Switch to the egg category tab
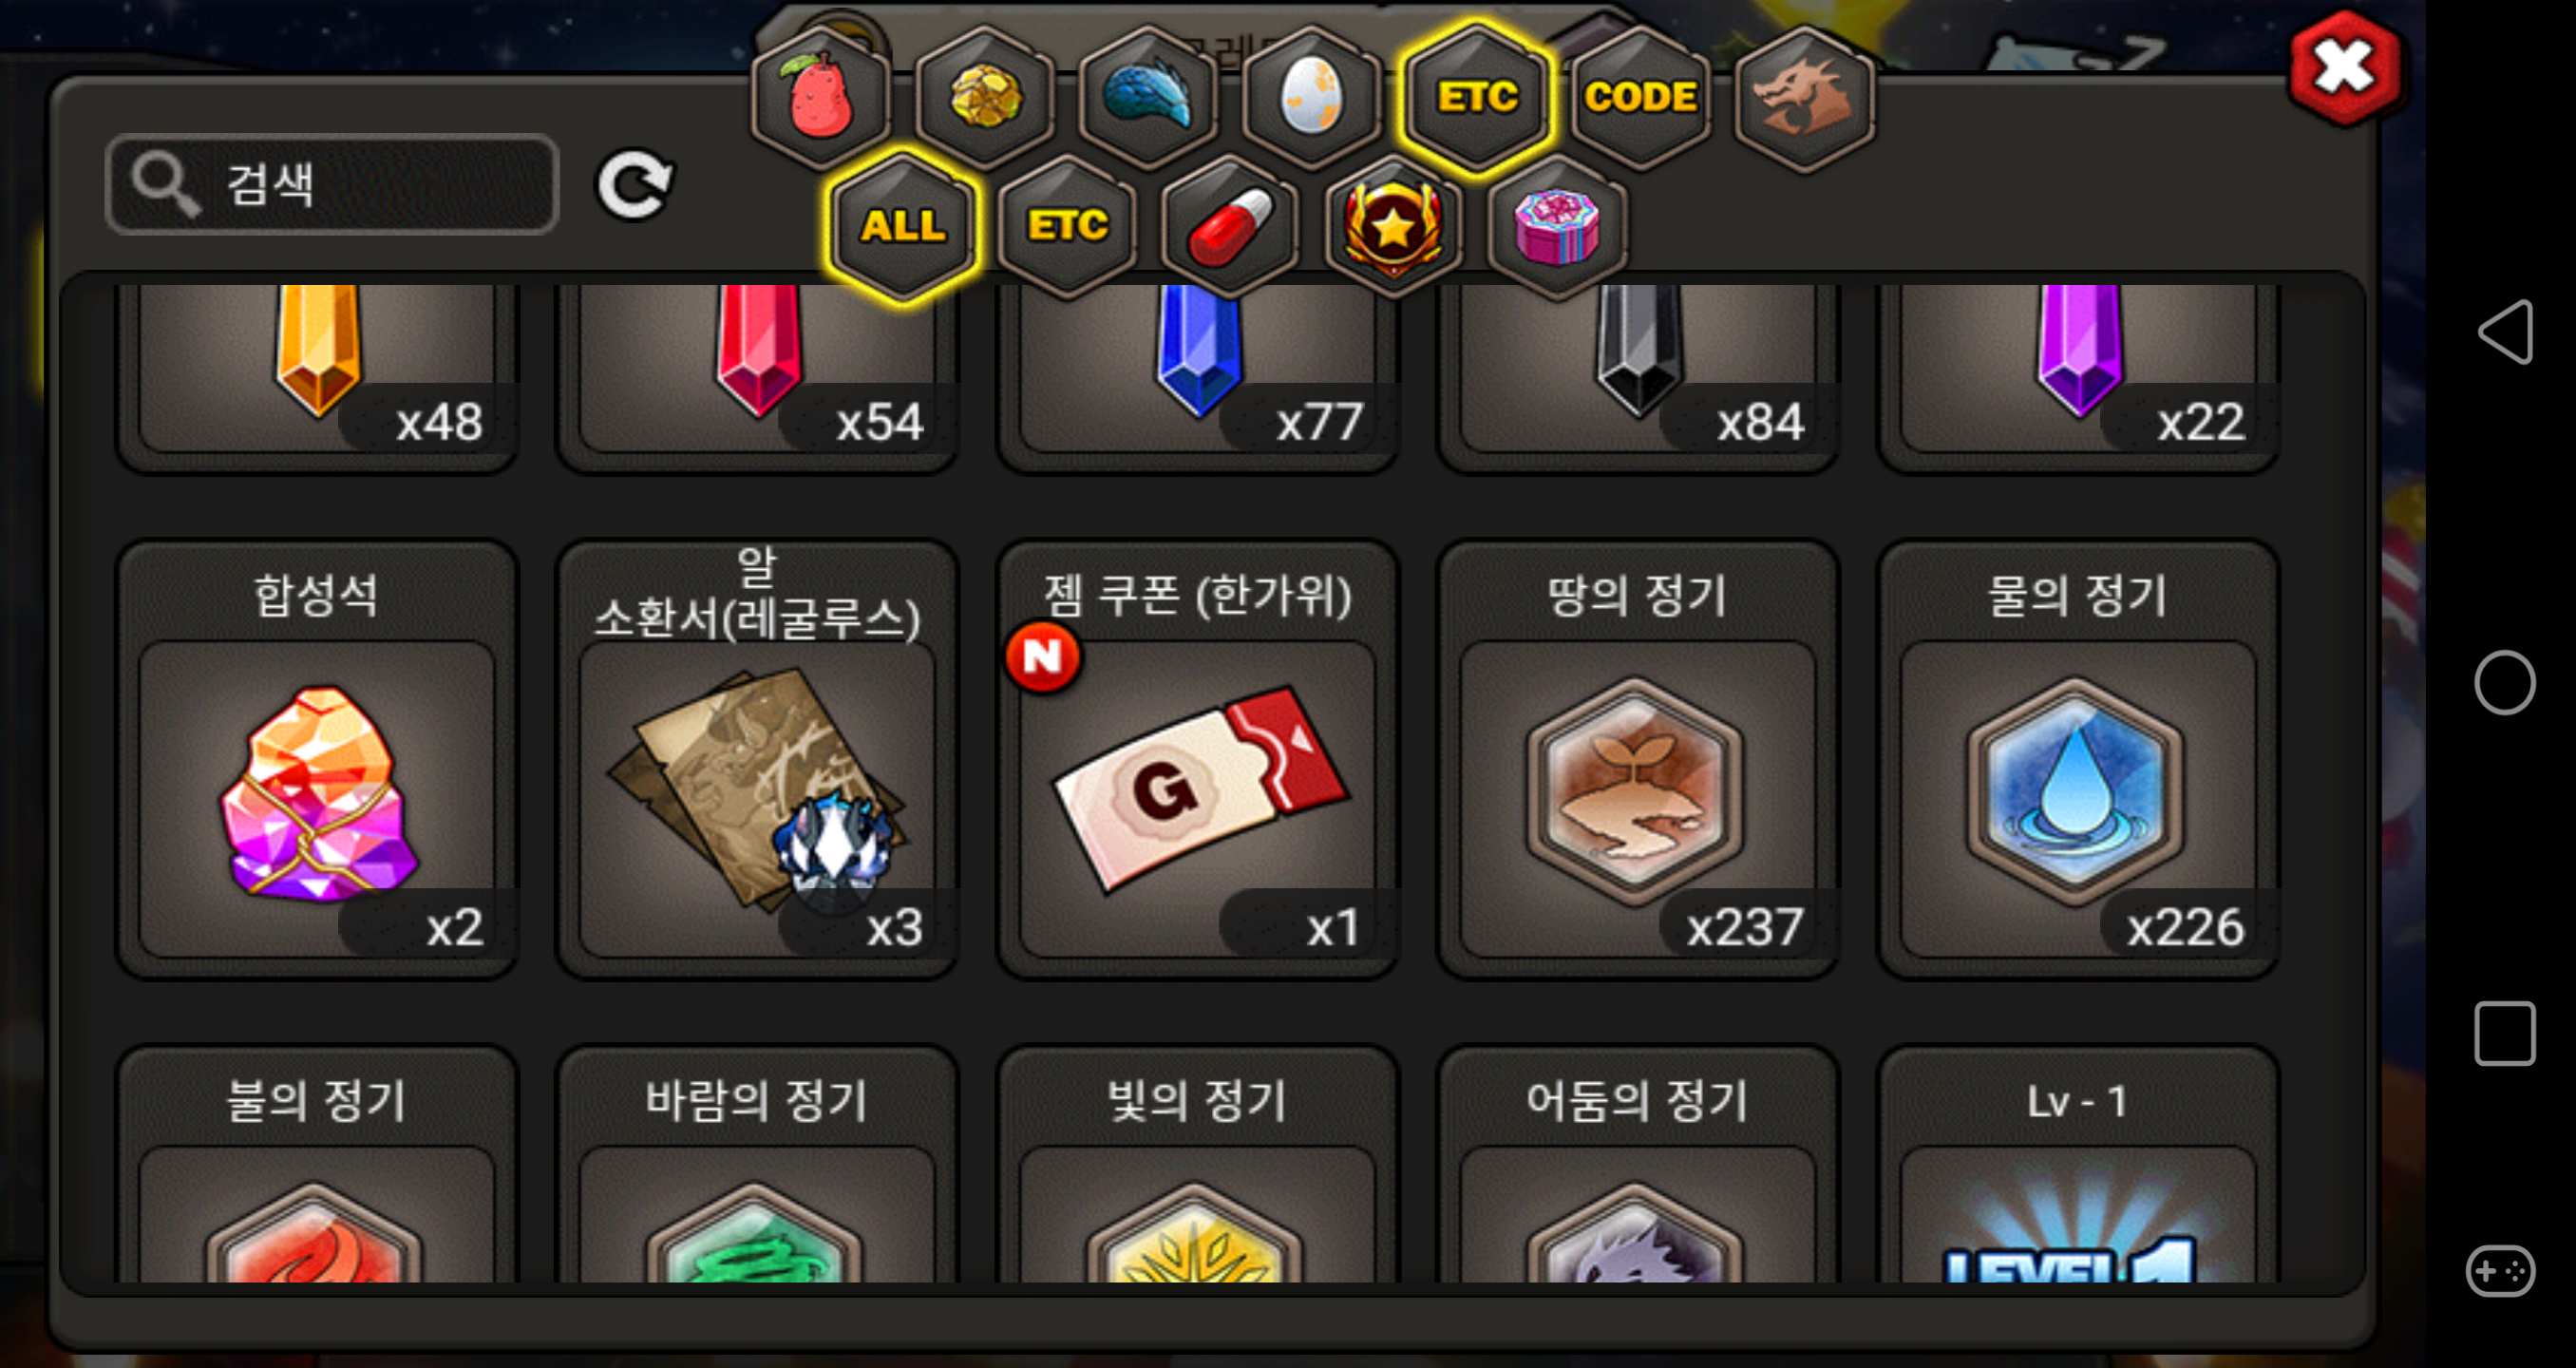This screenshot has width=2576, height=1368. click(1312, 96)
